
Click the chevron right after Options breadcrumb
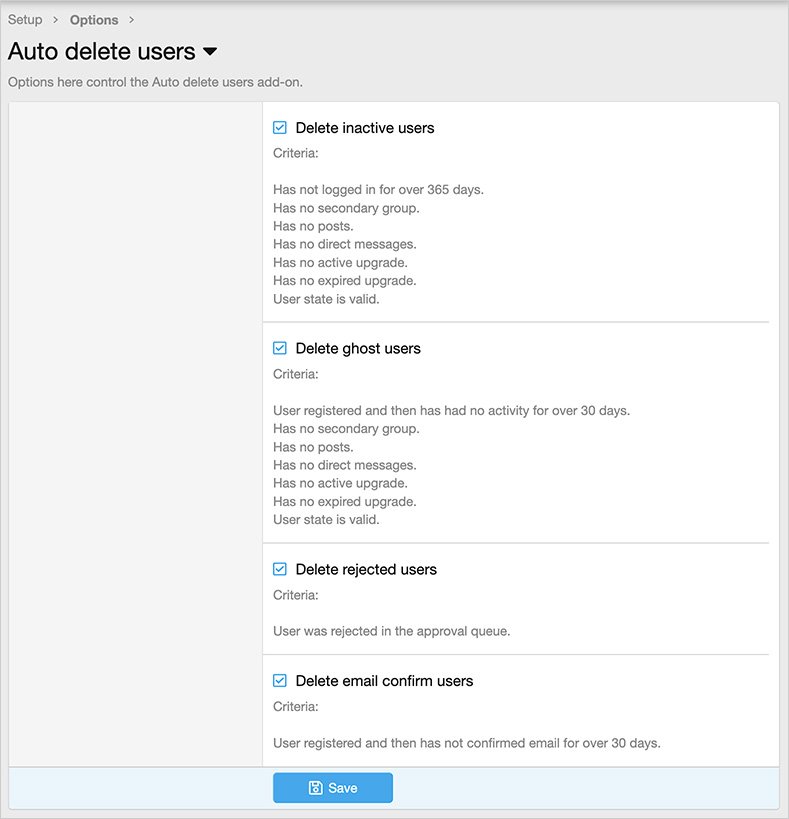coord(131,20)
